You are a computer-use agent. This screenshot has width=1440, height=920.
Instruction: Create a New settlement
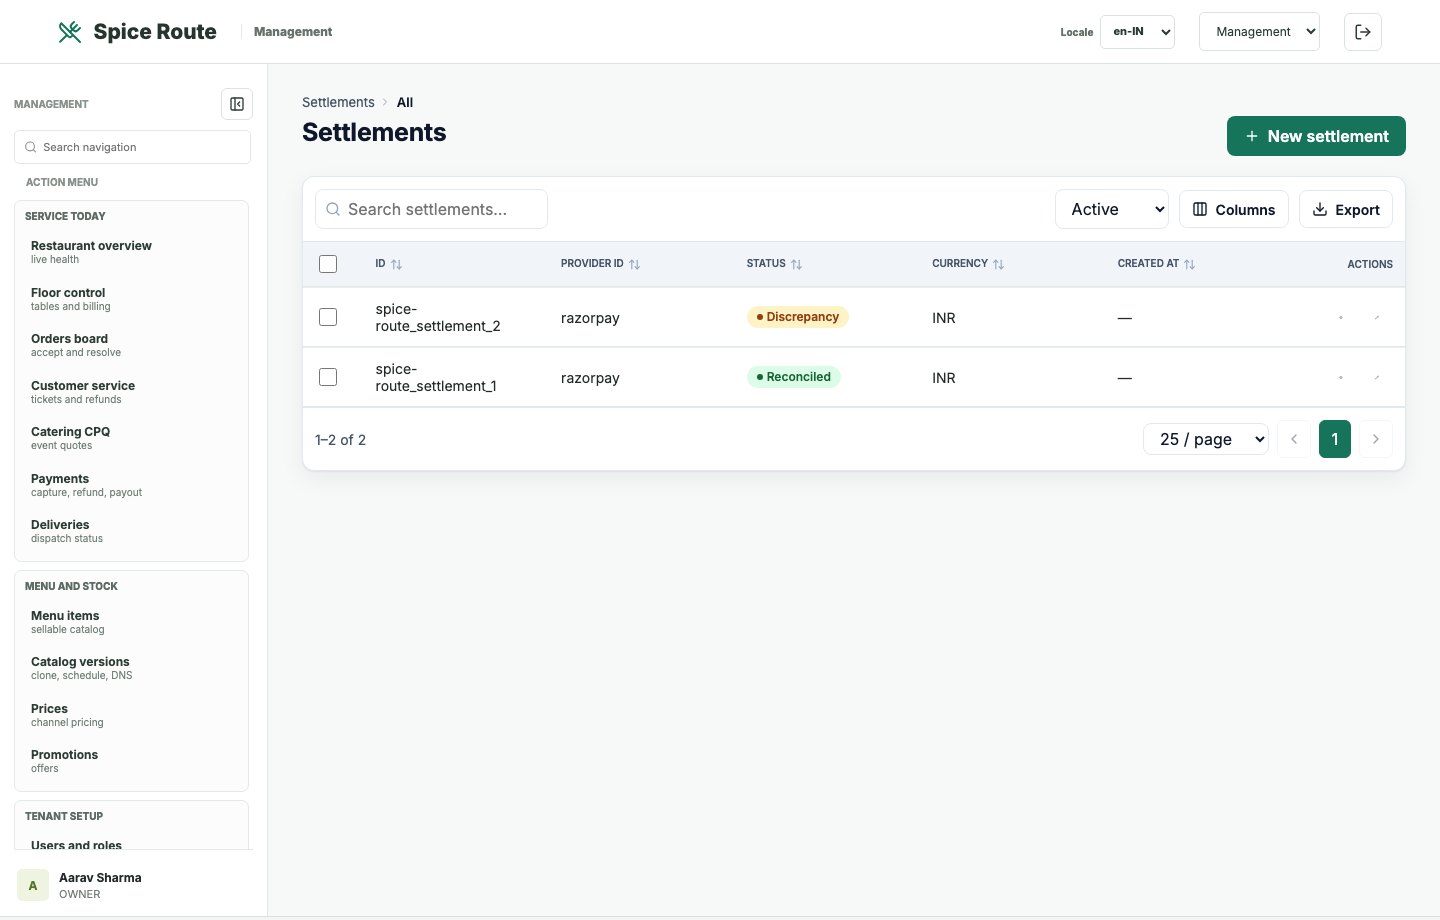[1316, 136]
